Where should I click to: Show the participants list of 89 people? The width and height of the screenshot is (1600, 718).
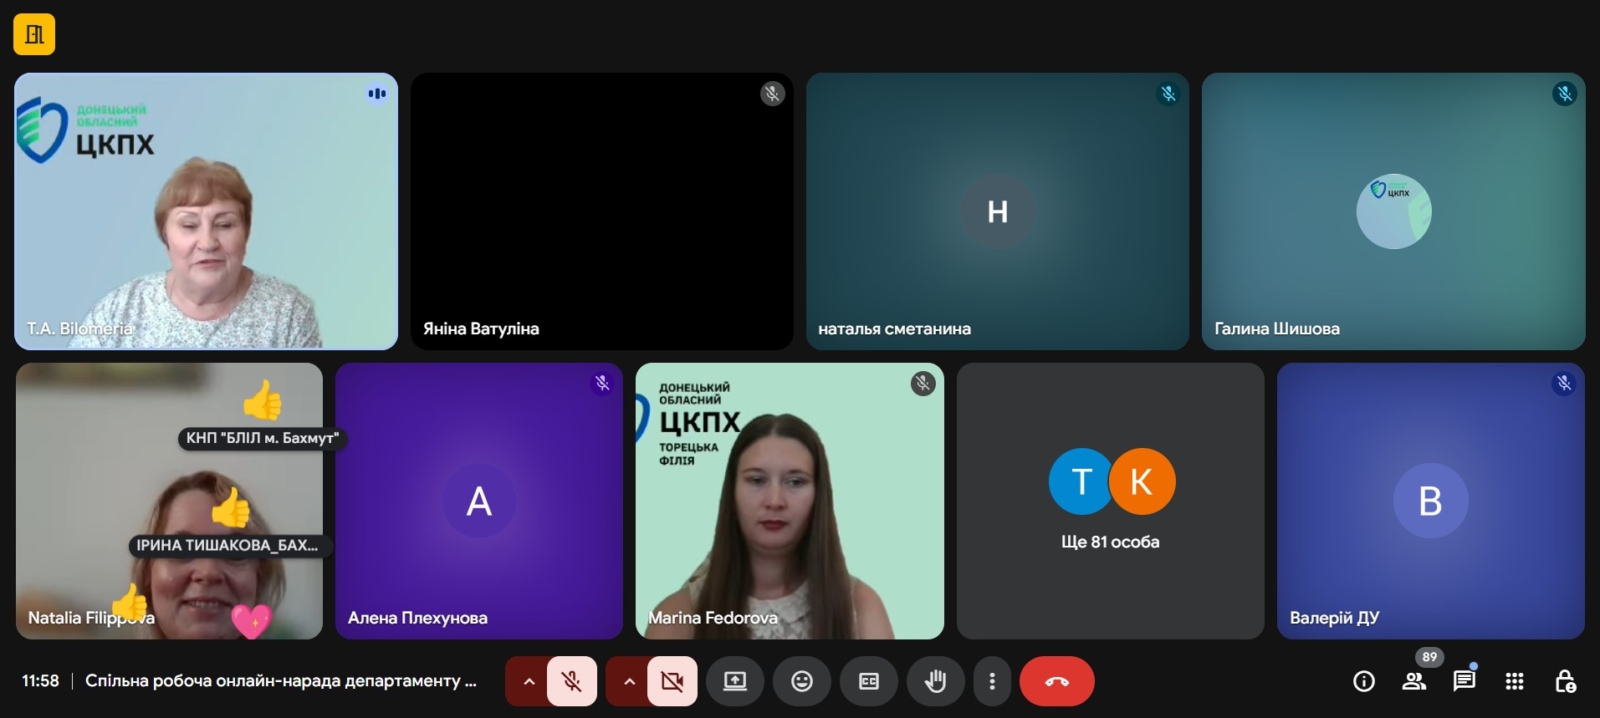click(x=1414, y=681)
